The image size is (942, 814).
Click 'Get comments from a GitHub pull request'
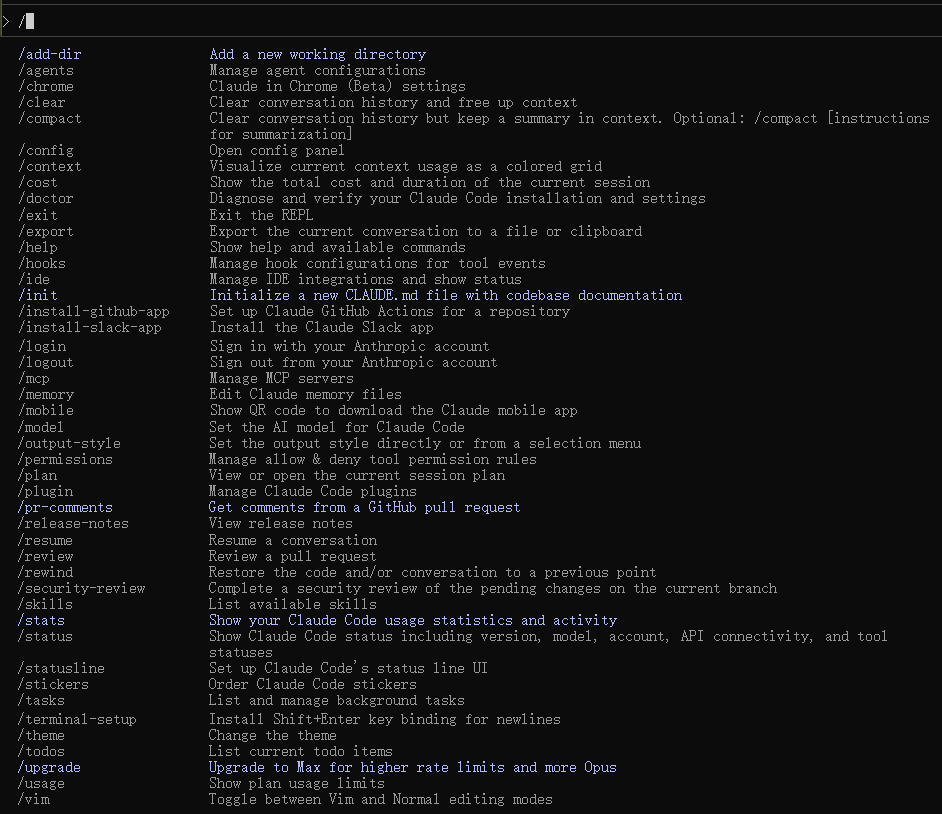[x=364, y=508]
